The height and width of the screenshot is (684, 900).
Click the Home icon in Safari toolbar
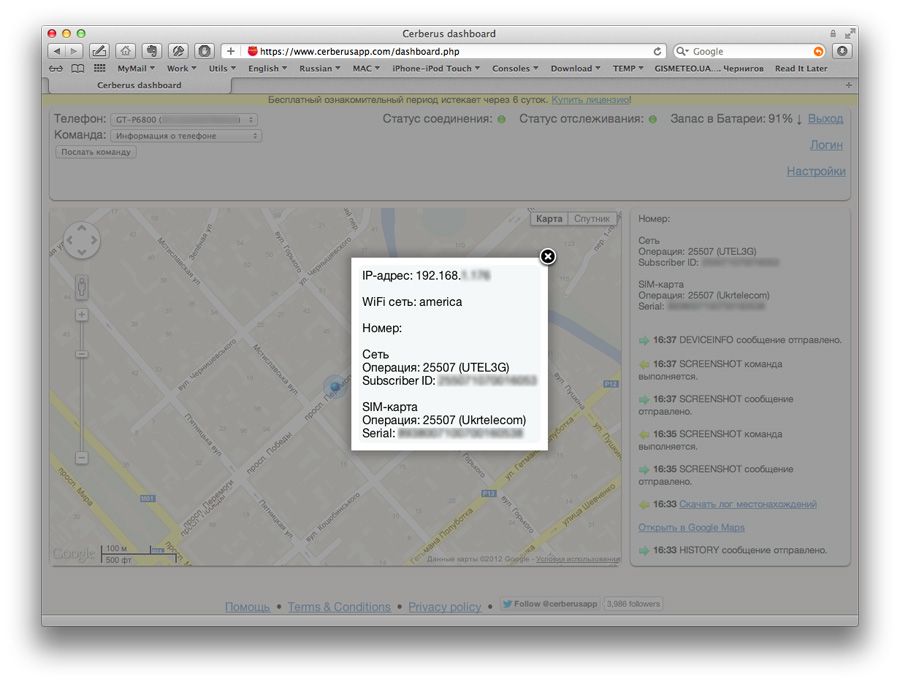pyautogui.click(x=125, y=51)
